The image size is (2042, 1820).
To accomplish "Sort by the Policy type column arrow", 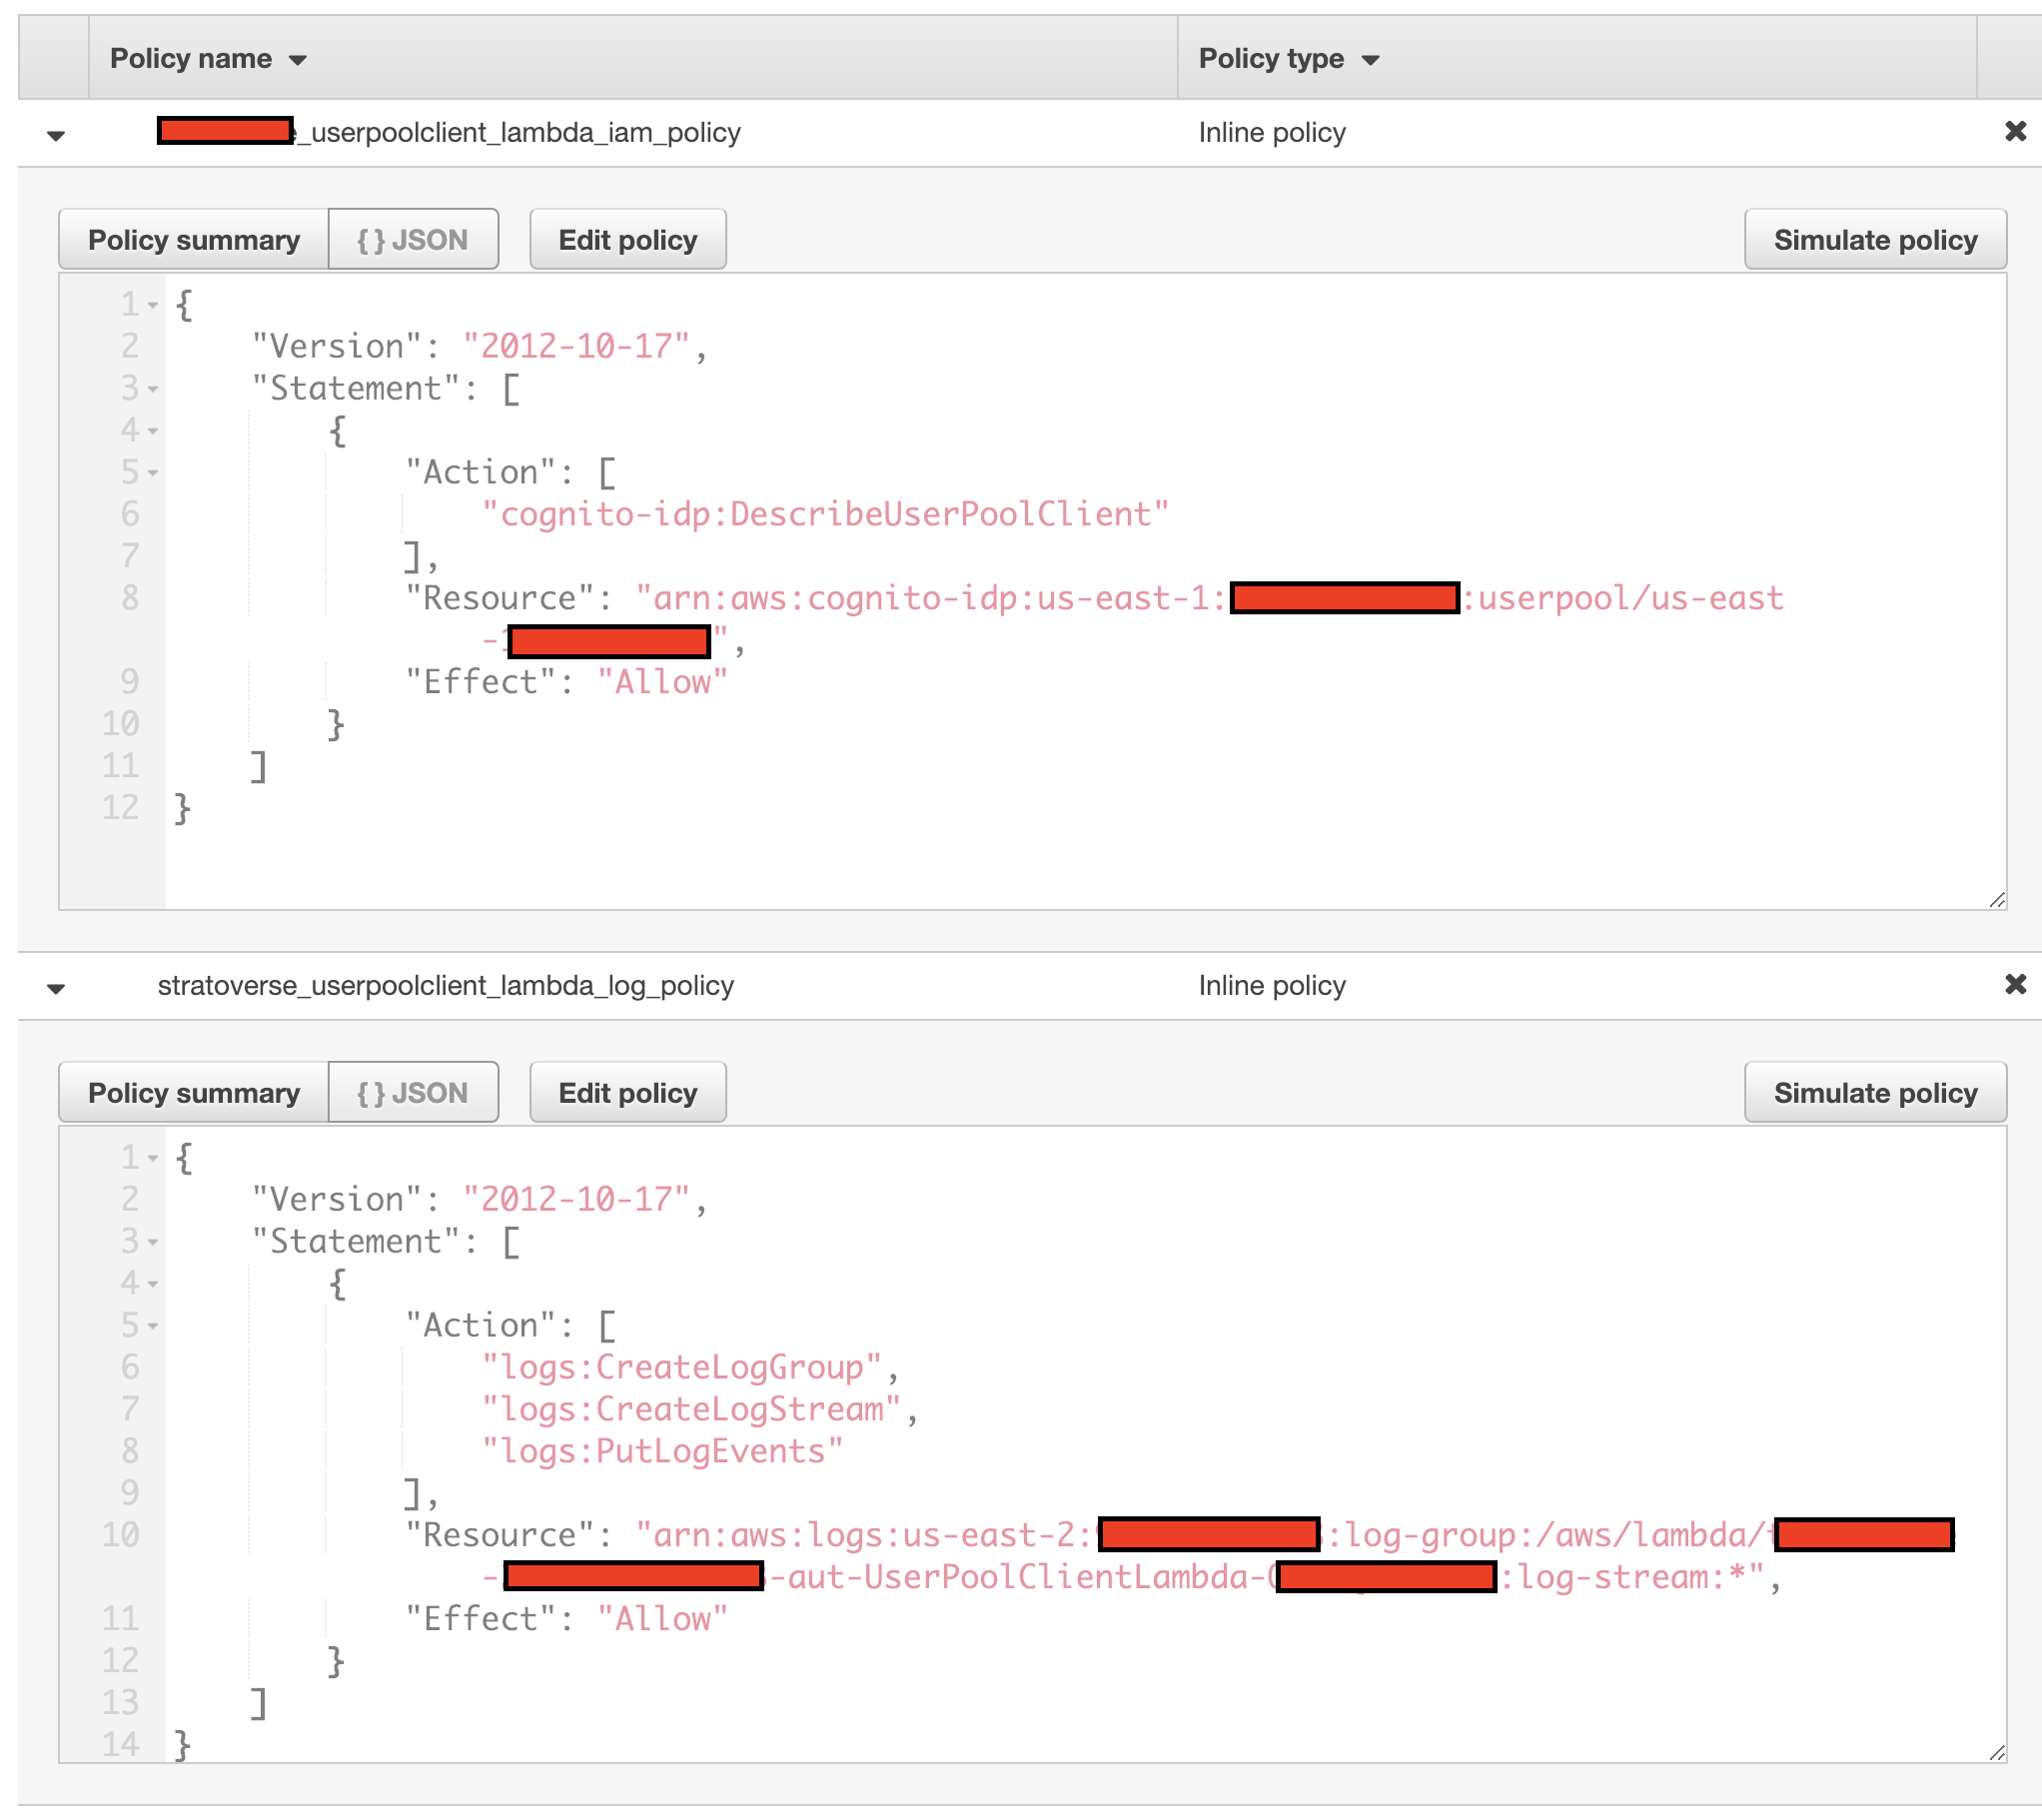I will [1370, 60].
